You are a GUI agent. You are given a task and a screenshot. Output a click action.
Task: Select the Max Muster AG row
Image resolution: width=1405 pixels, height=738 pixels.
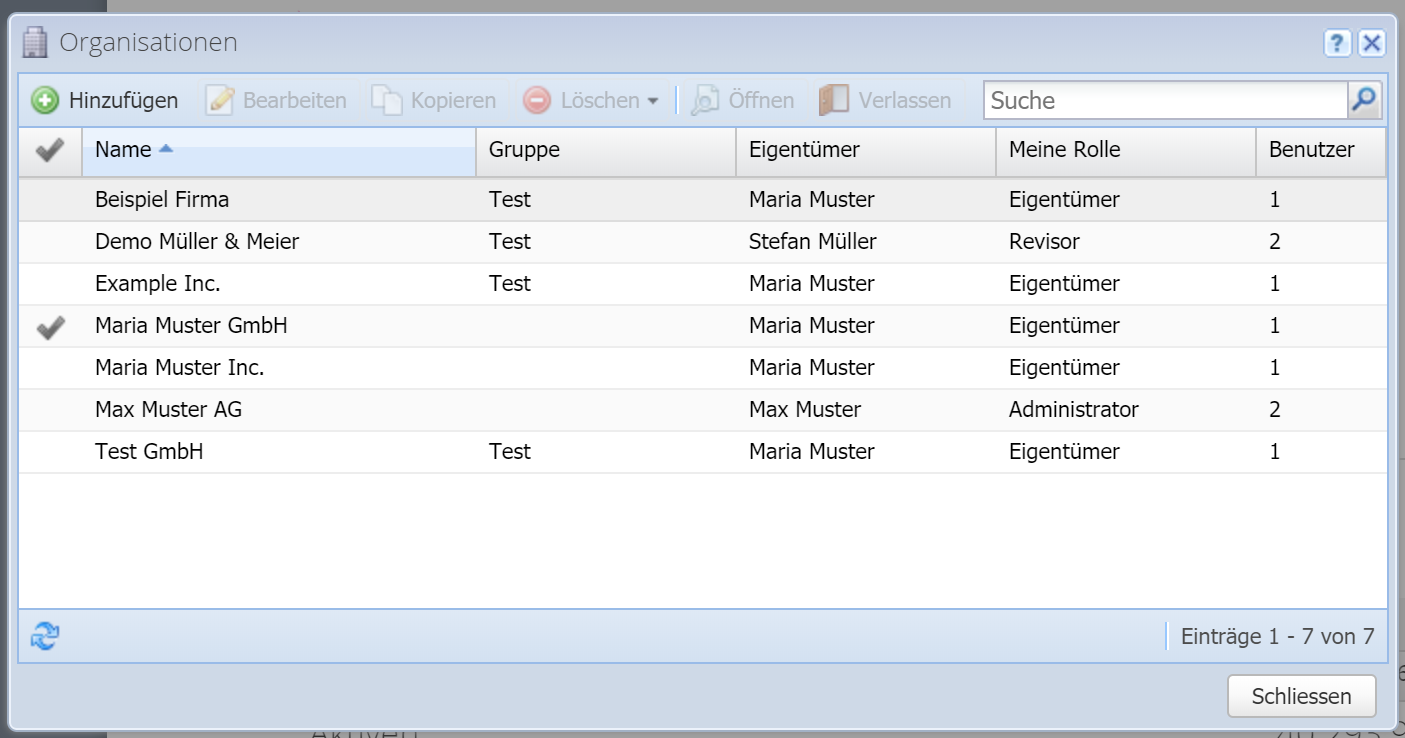(x=168, y=410)
